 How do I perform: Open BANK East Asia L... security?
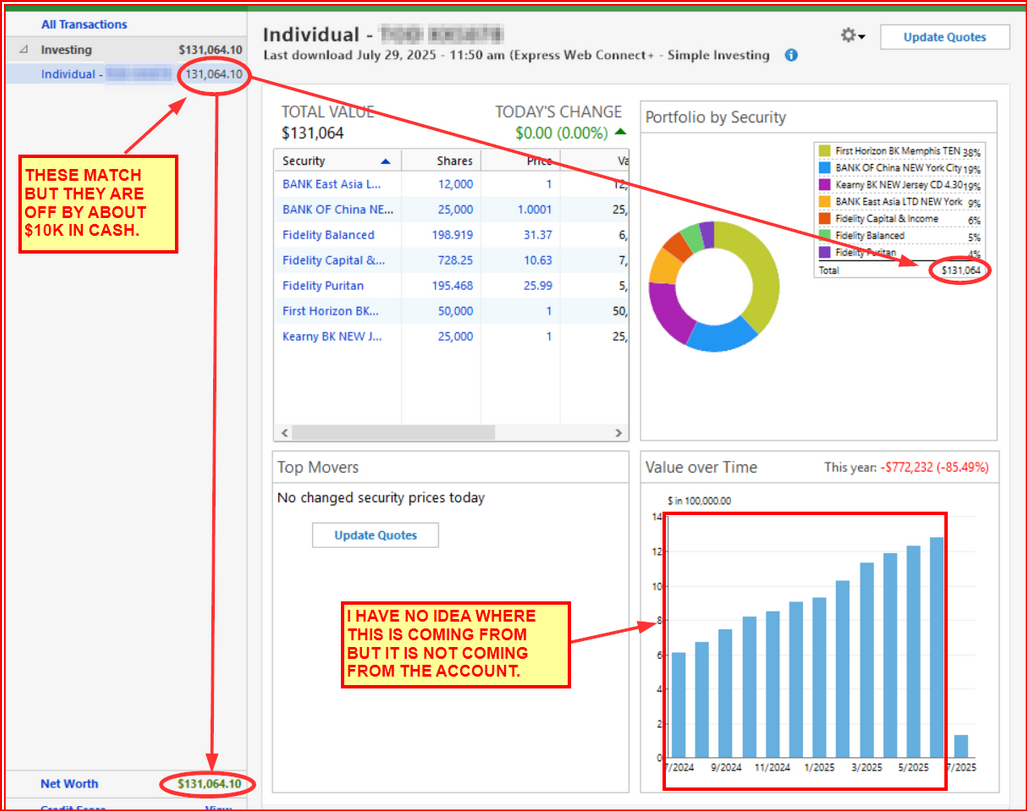pyautogui.click(x=331, y=184)
